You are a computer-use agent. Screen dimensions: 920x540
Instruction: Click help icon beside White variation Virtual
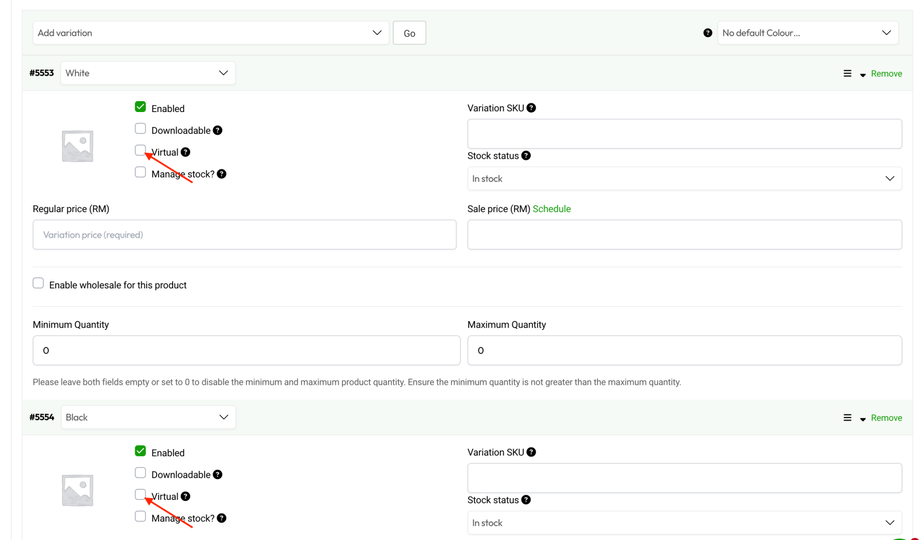tap(185, 152)
